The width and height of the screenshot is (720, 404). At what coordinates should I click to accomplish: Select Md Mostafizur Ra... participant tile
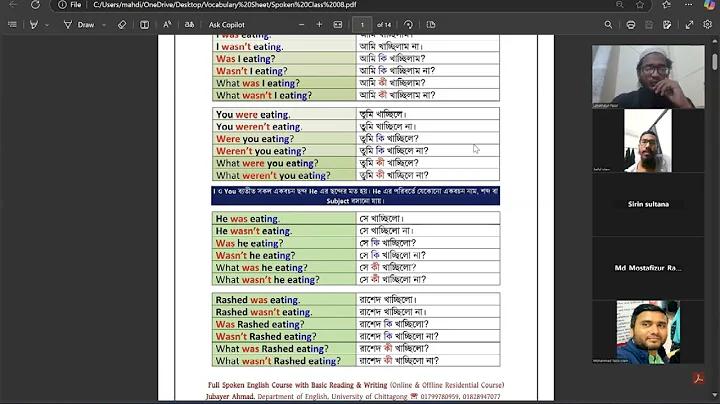point(648,268)
